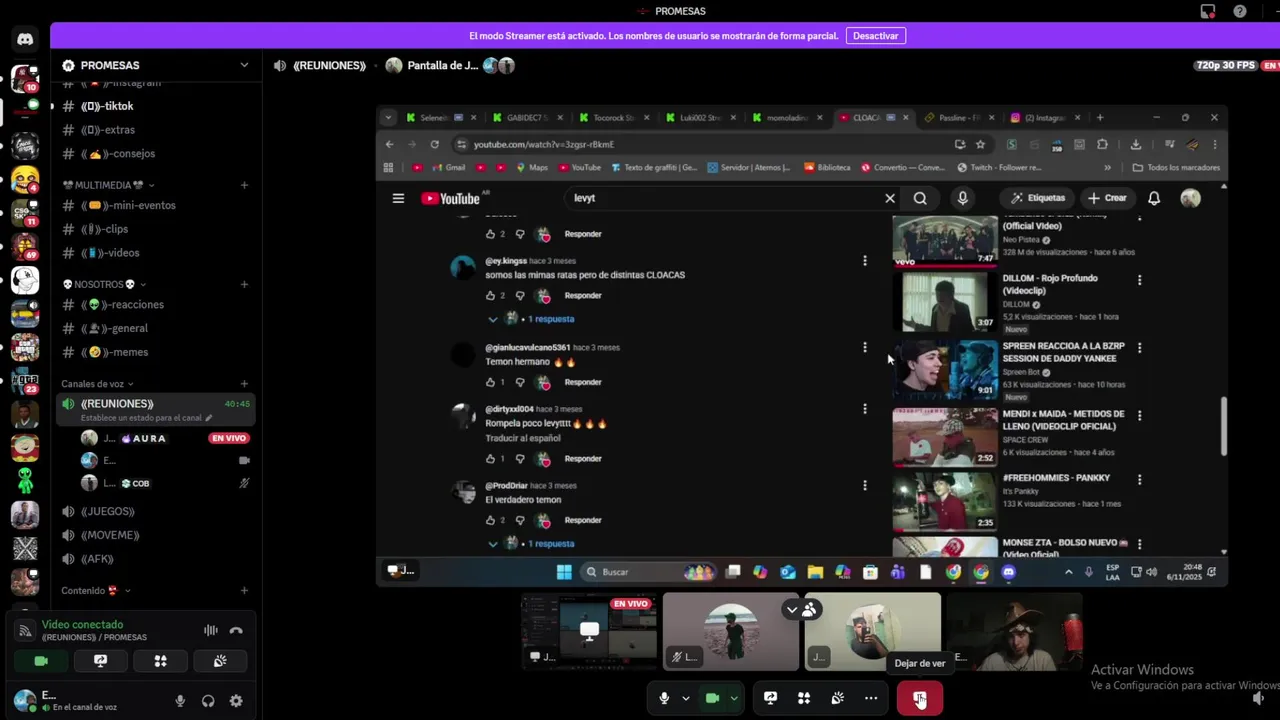Start an activity from the voice panel
1280x720 pixels.
(160, 661)
